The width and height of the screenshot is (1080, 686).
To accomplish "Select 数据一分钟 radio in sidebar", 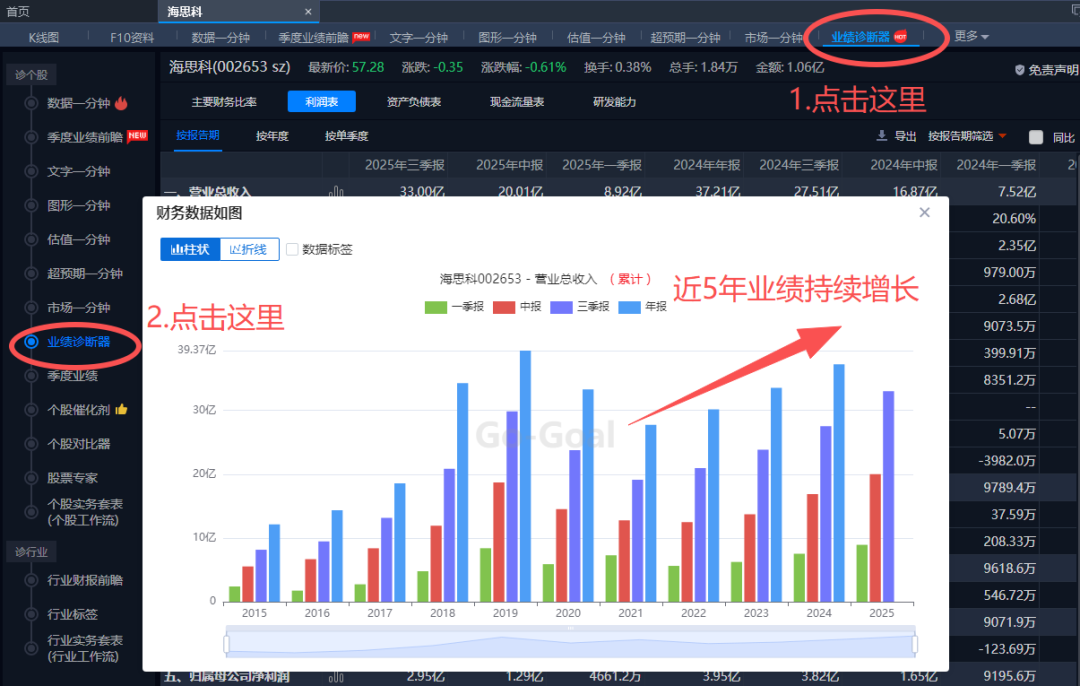I will [x=31, y=103].
